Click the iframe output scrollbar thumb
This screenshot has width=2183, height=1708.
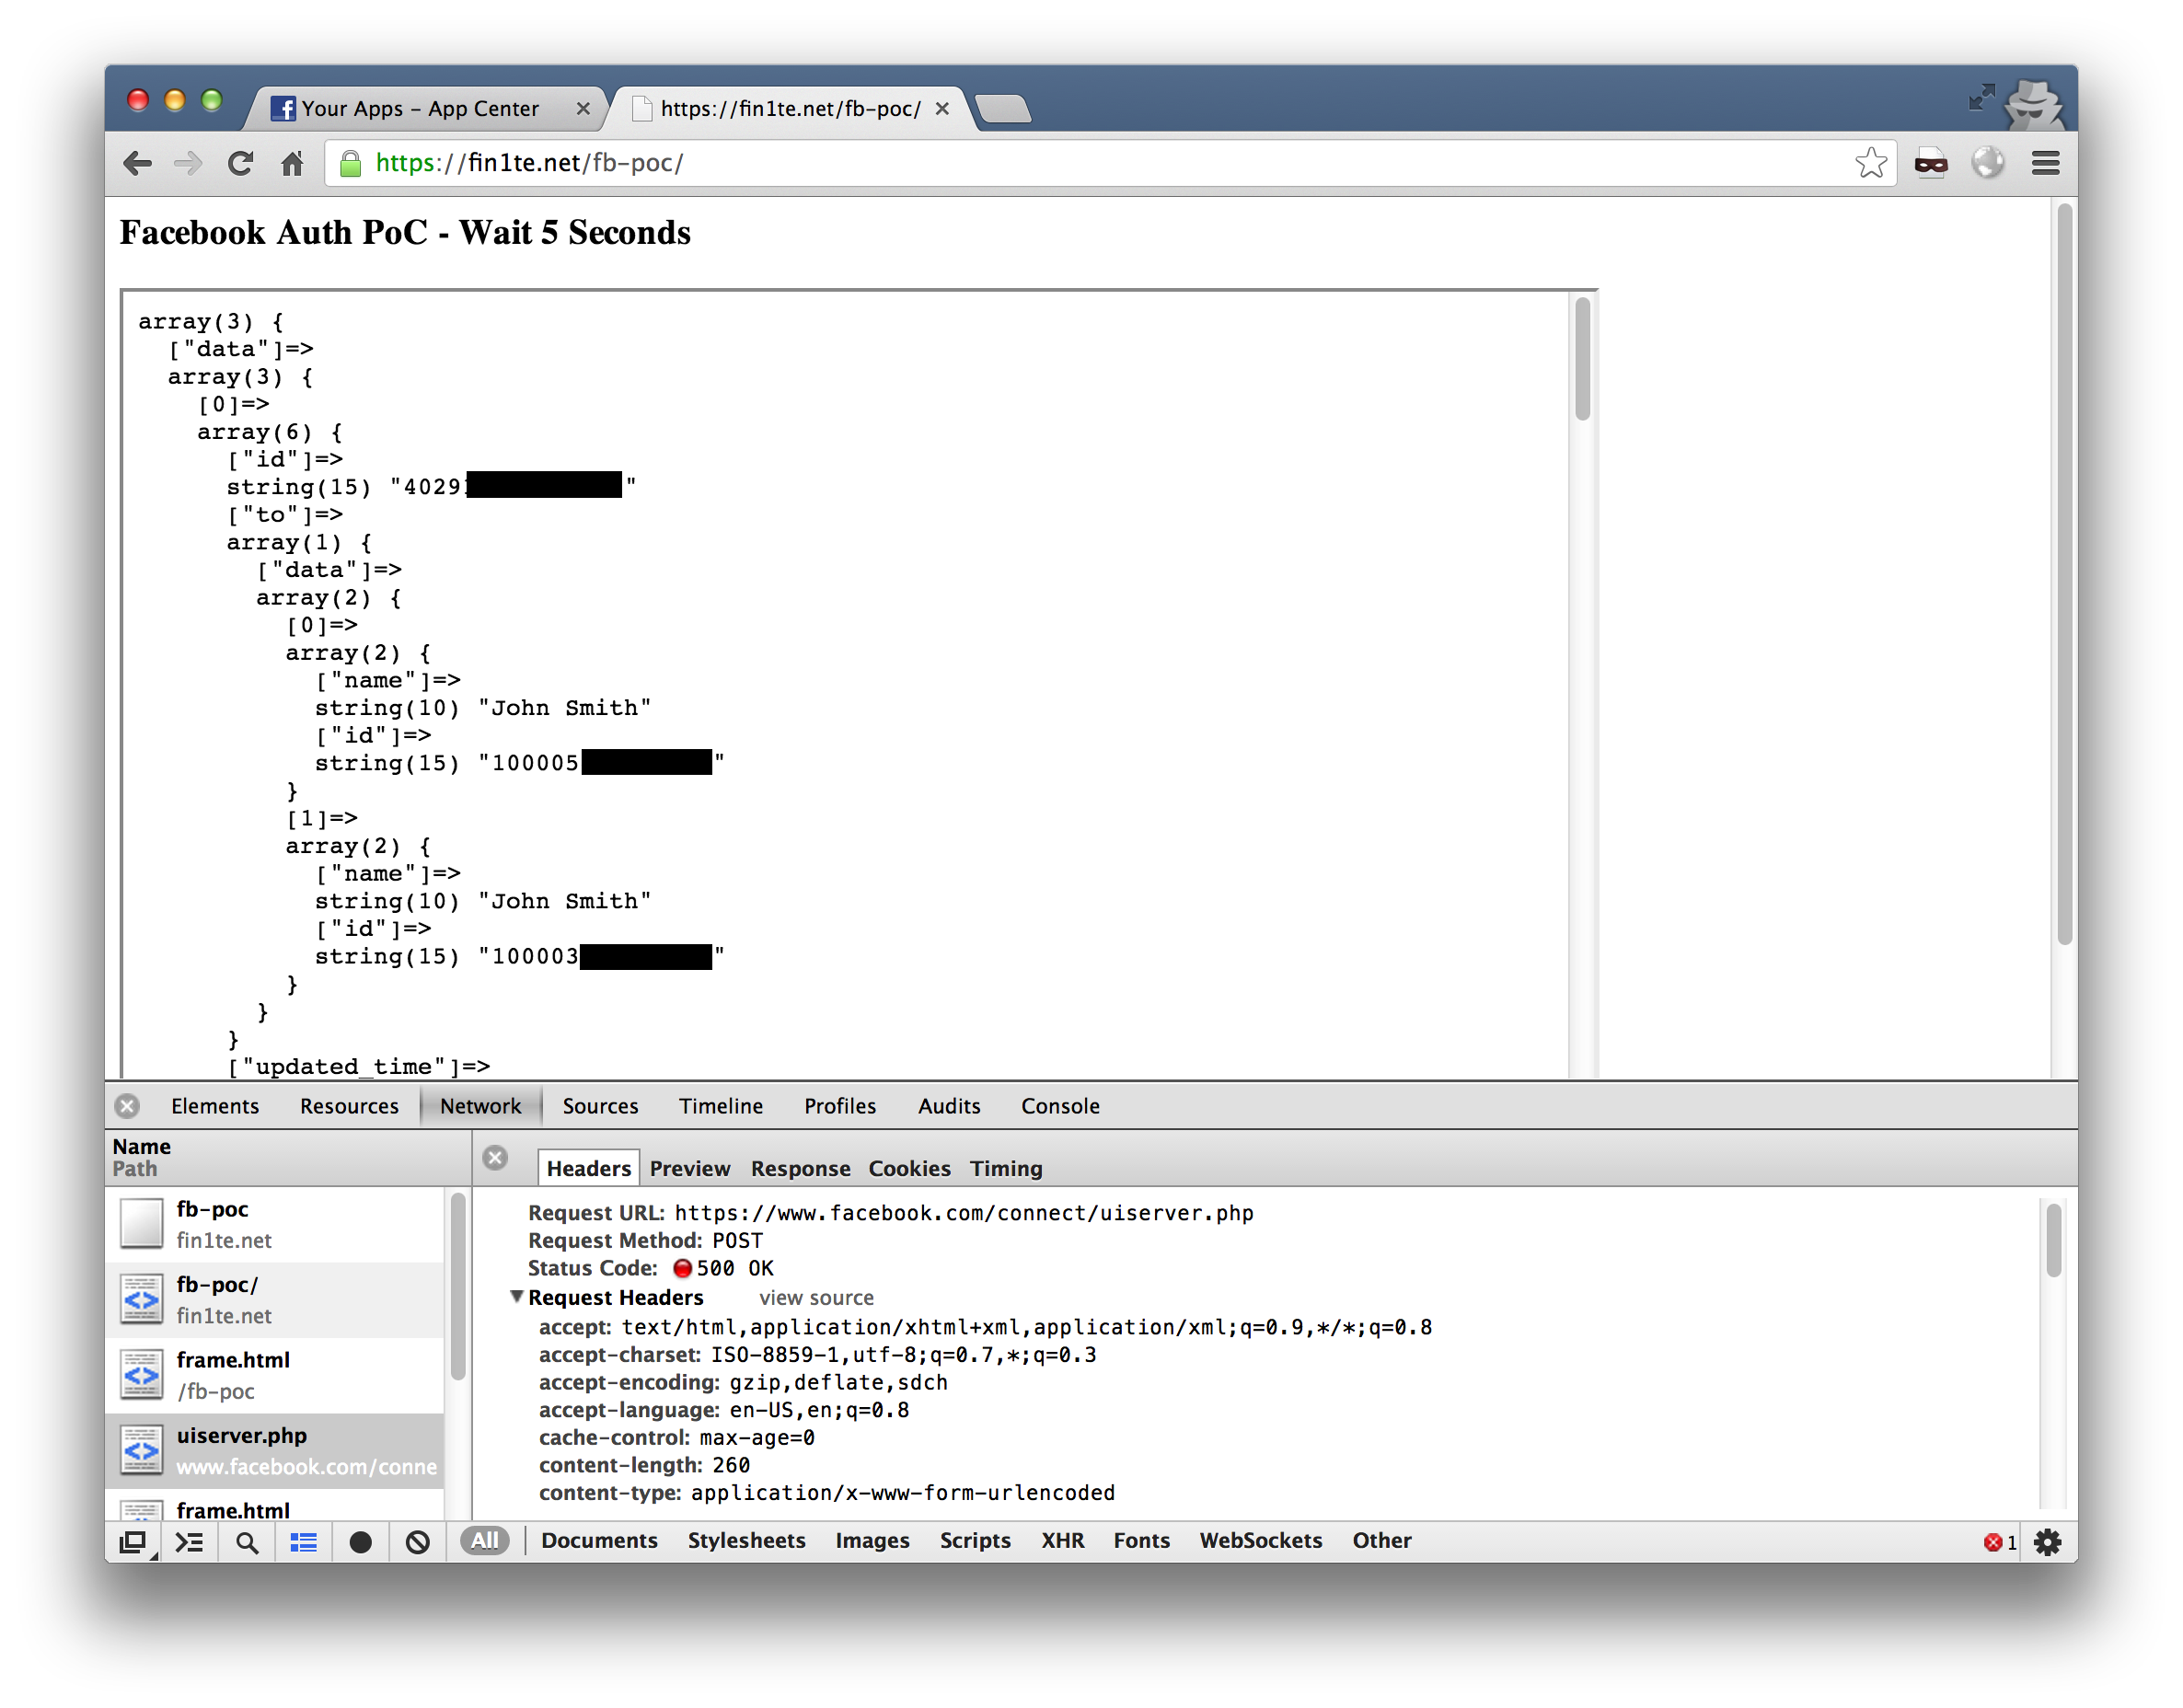[x=1582, y=359]
